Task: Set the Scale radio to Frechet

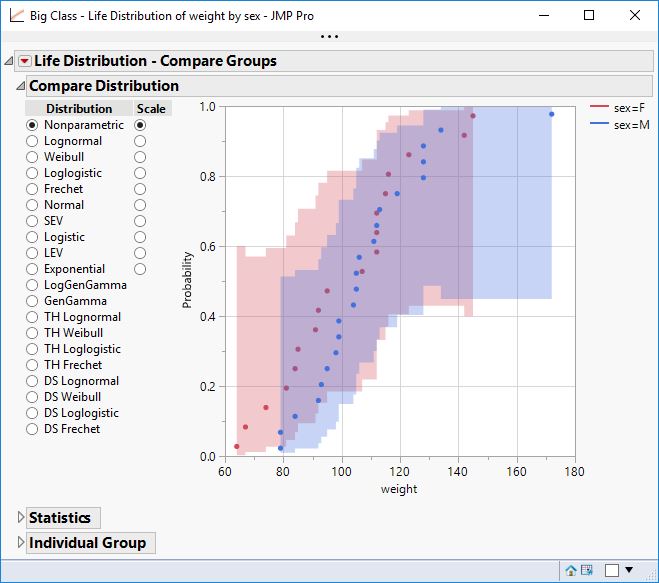Action: 140,189
